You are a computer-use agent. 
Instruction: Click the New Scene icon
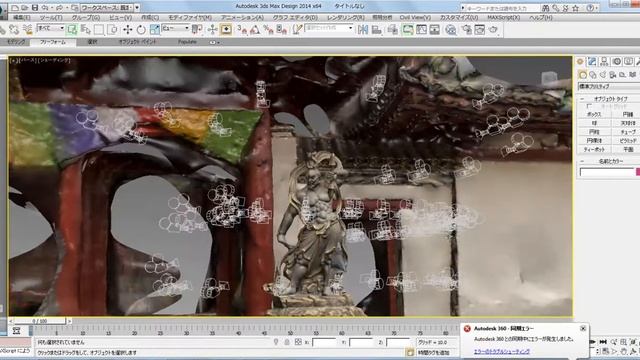(x=15, y=8)
